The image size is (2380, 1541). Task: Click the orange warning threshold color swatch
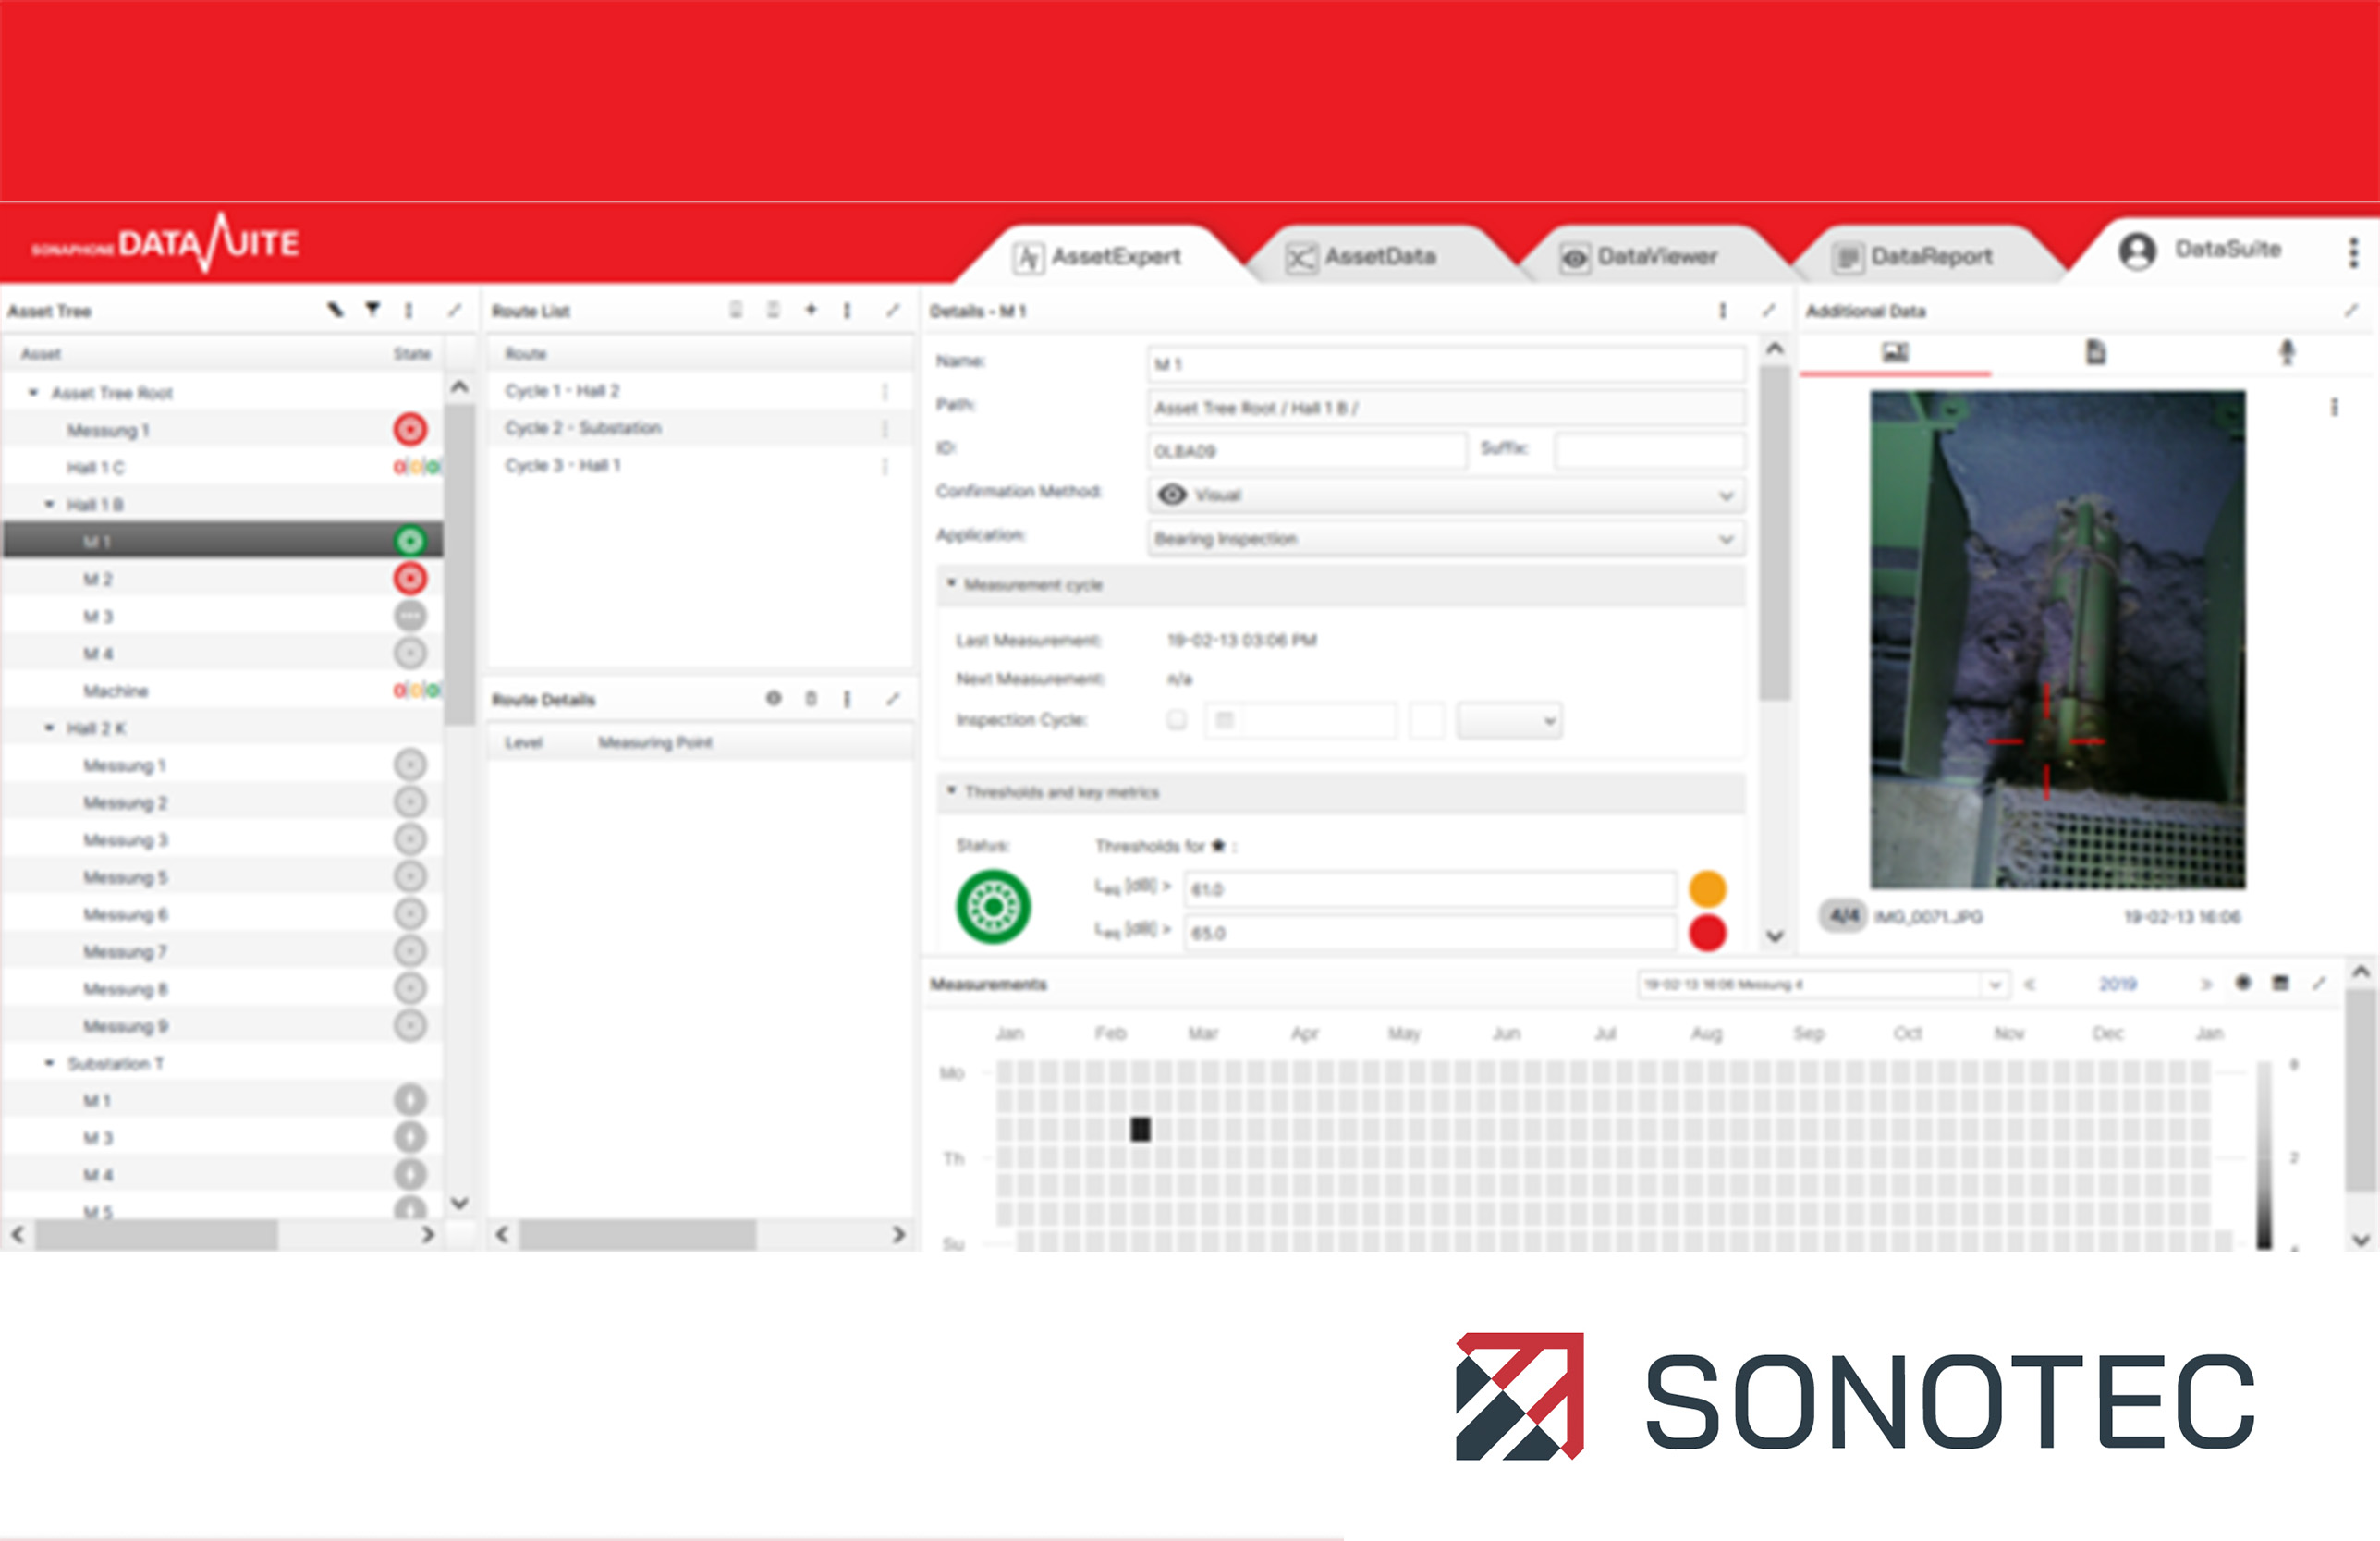pos(1707,888)
